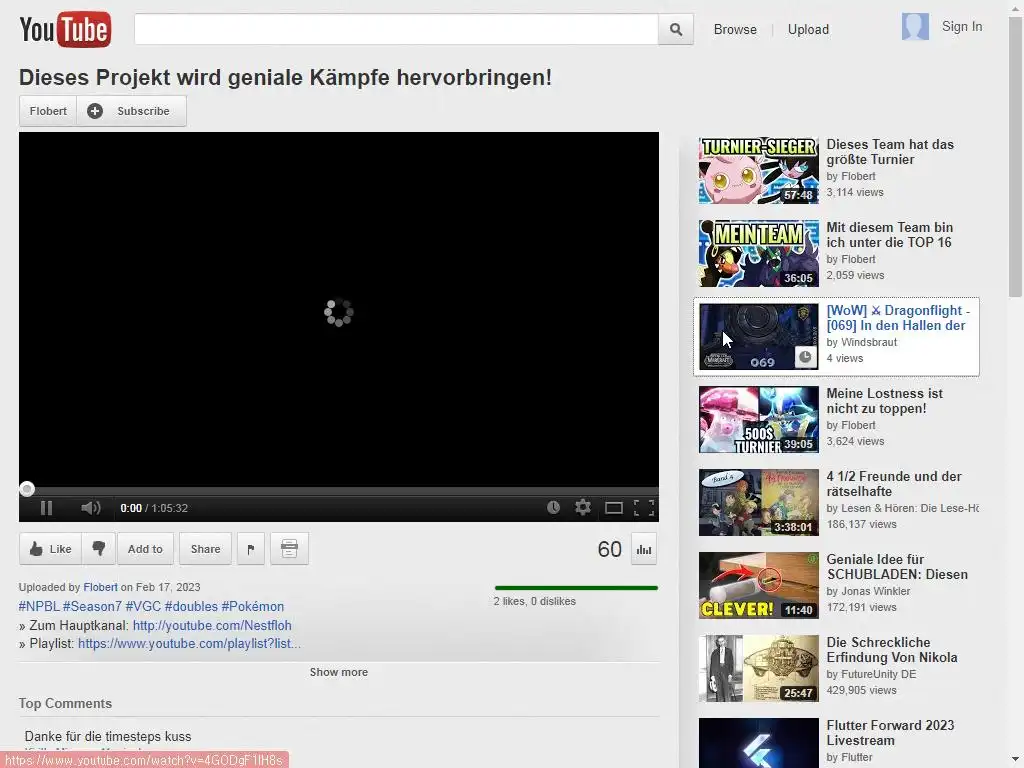Like the video
Screen dimensions: 1024x768
click(x=50, y=549)
